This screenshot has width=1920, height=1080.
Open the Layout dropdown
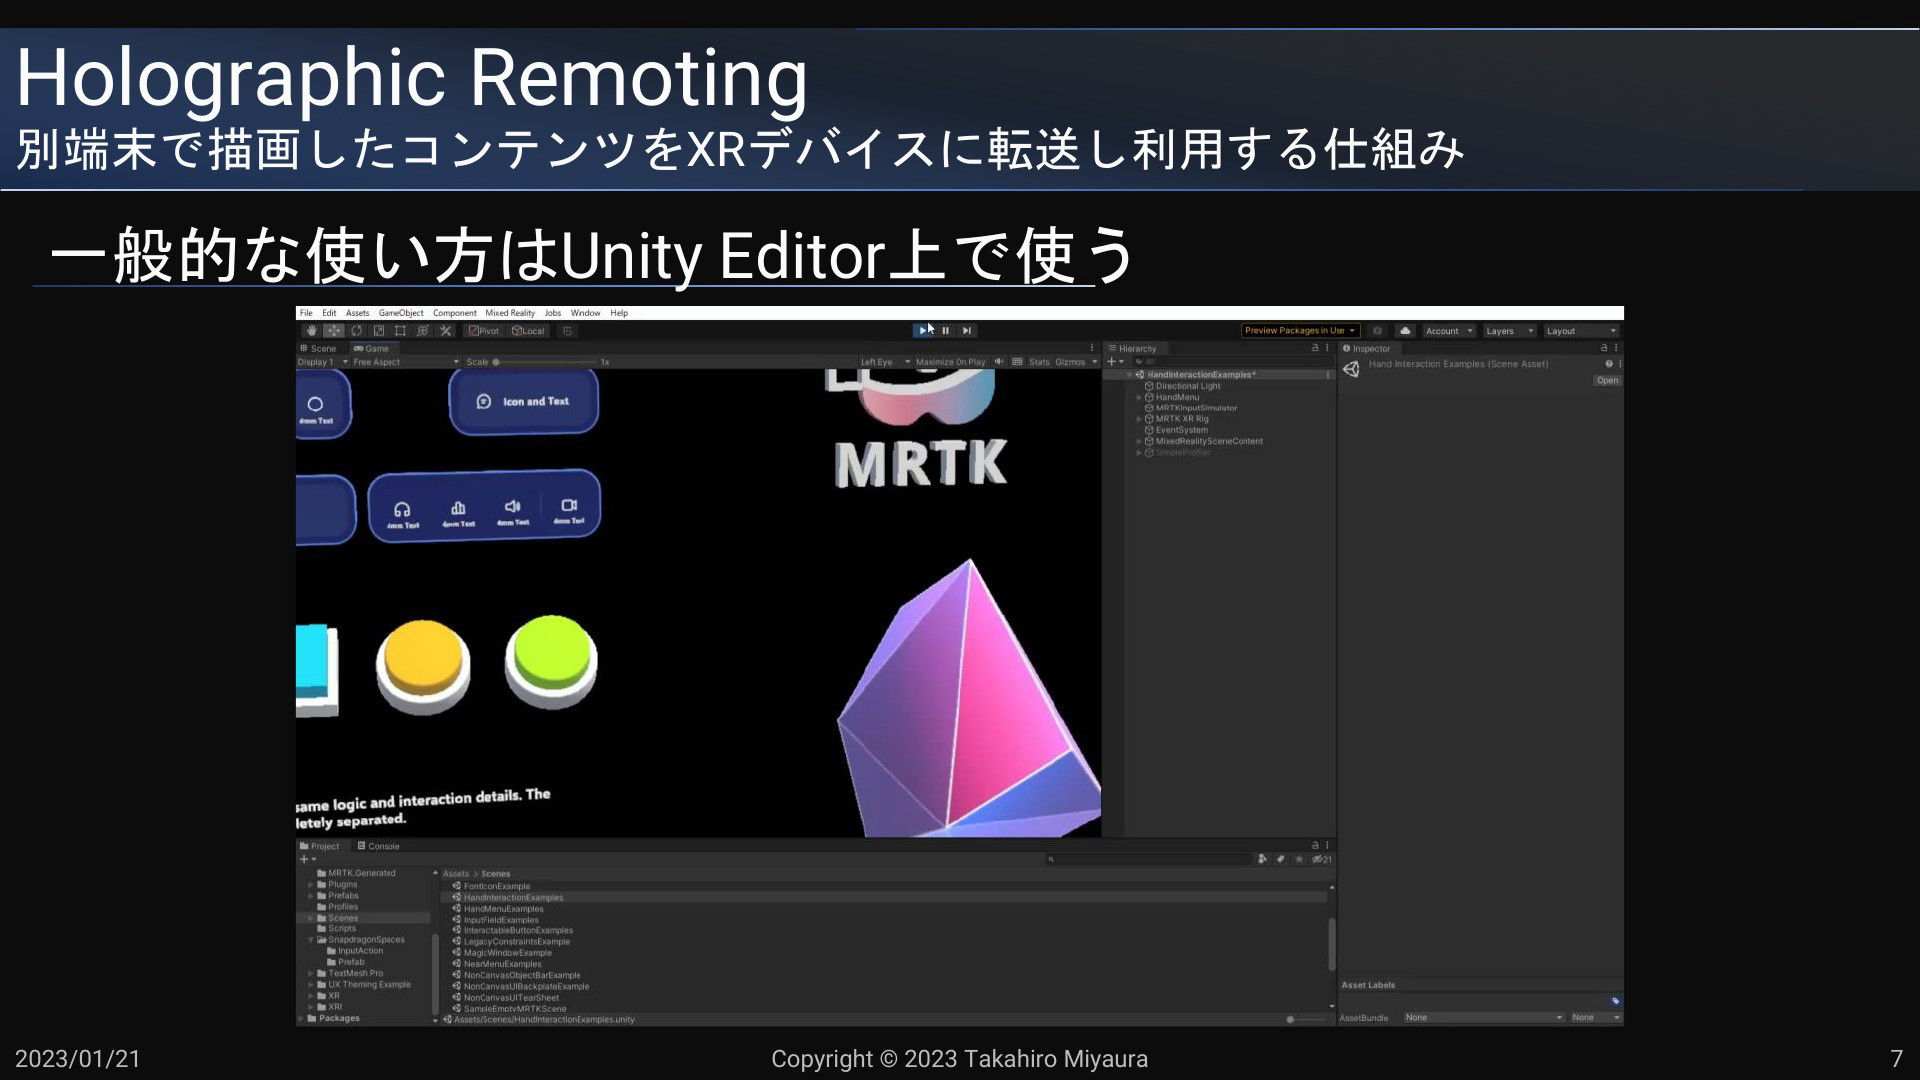pyautogui.click(x=1581, y=331)
